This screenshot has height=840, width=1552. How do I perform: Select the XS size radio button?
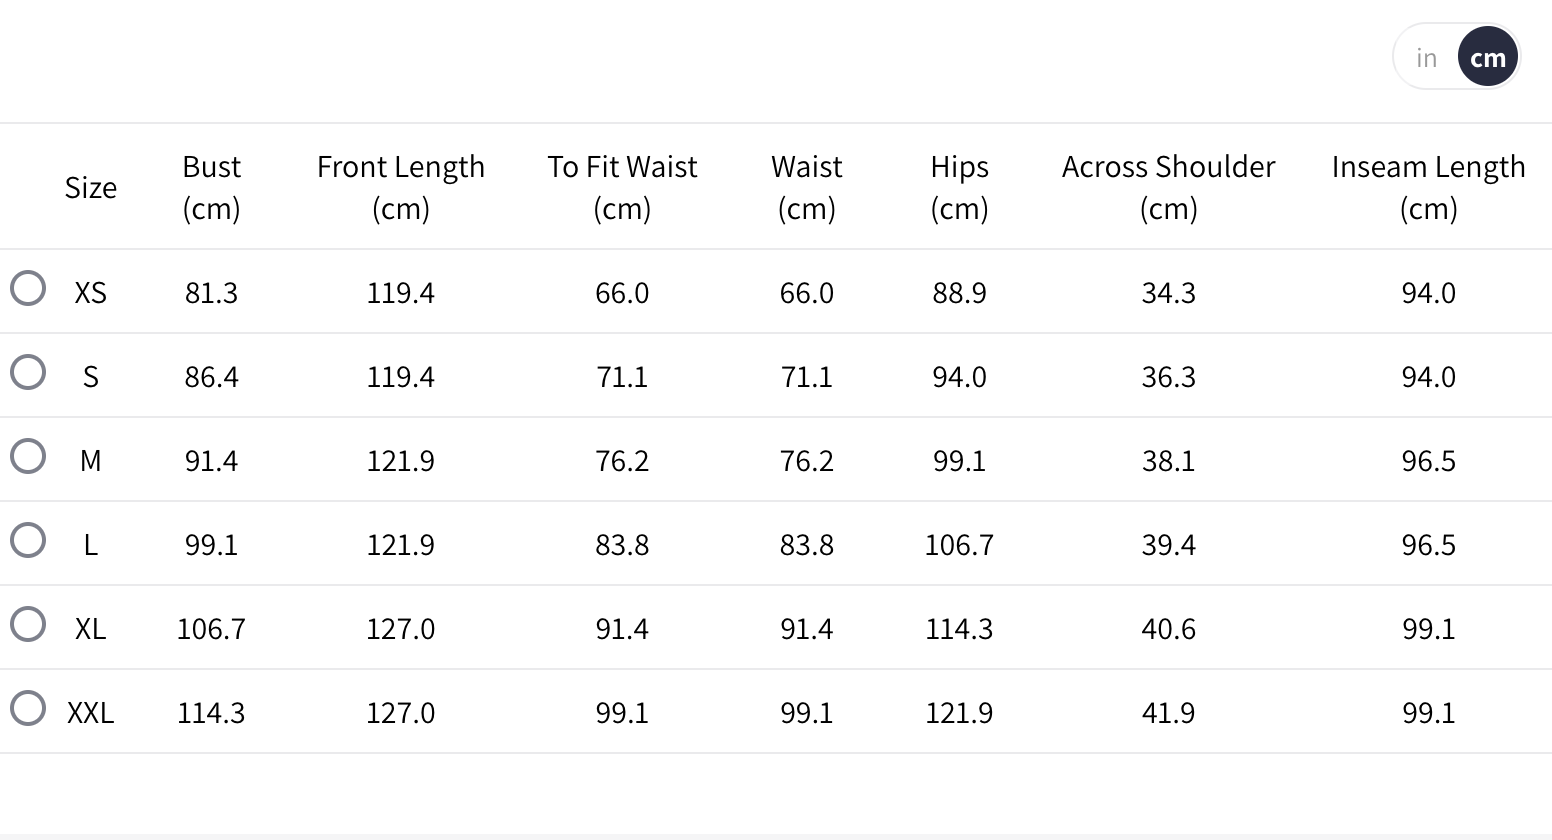(28, 288)
